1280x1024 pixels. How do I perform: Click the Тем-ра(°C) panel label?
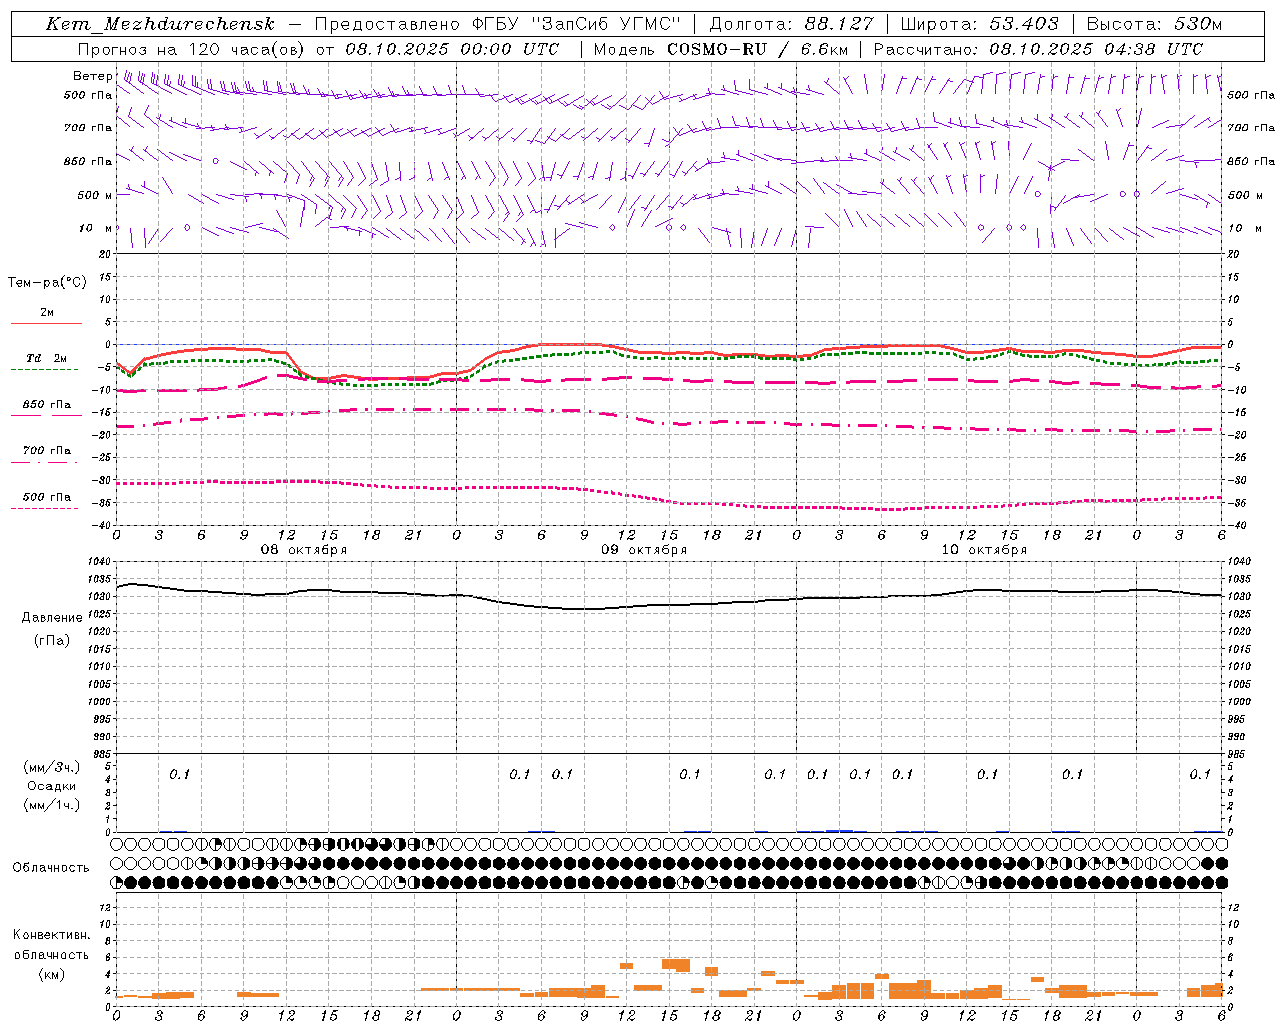point(47,283)
